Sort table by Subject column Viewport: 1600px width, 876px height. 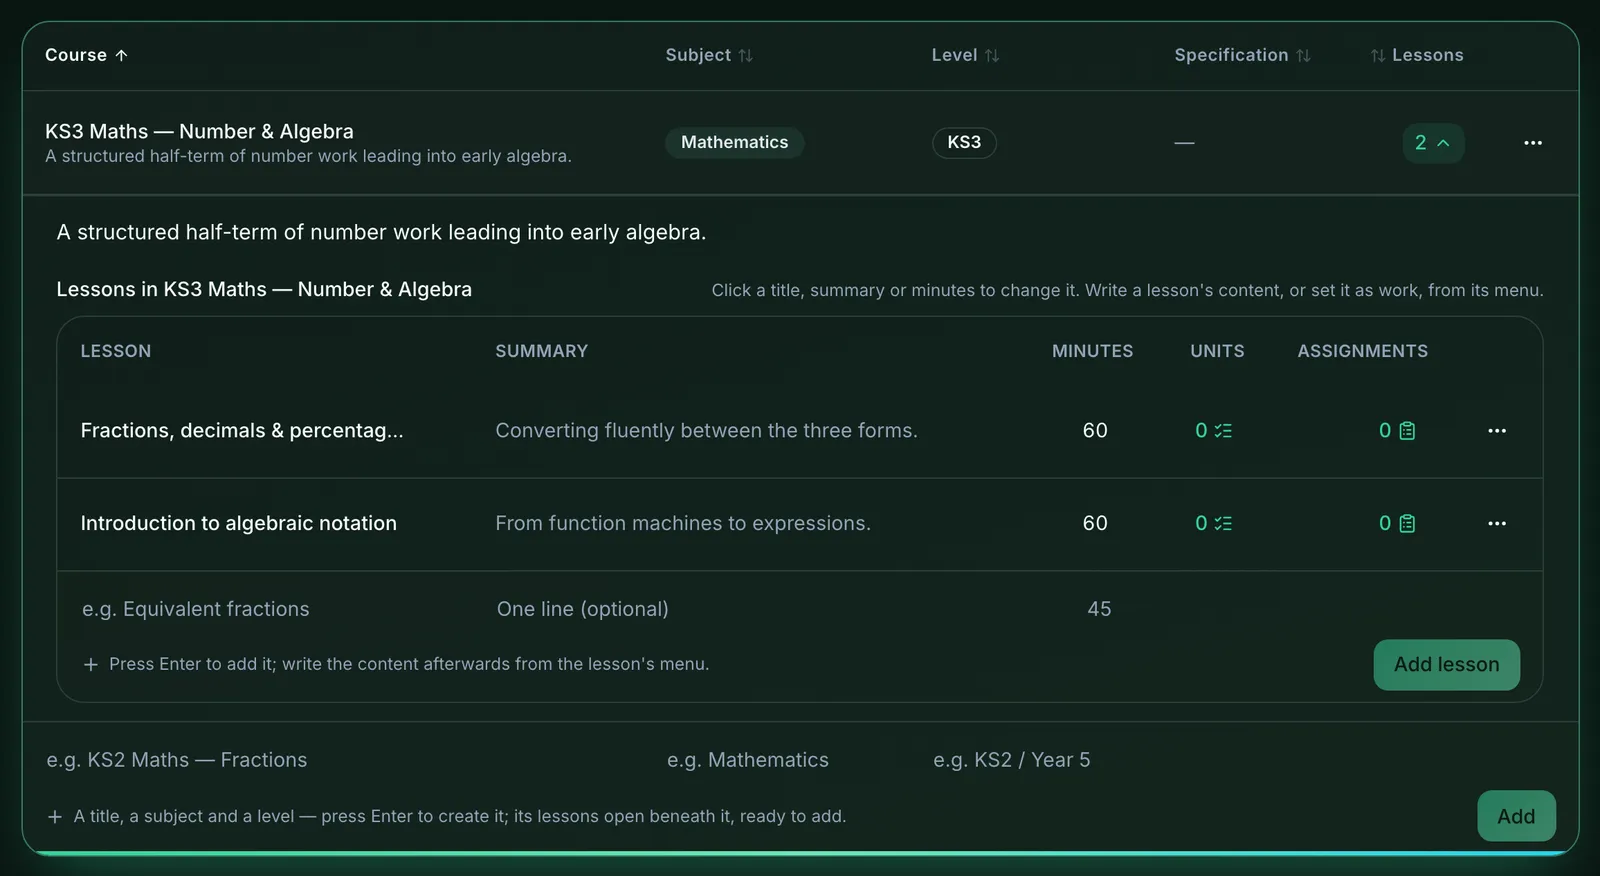point(709,55)
